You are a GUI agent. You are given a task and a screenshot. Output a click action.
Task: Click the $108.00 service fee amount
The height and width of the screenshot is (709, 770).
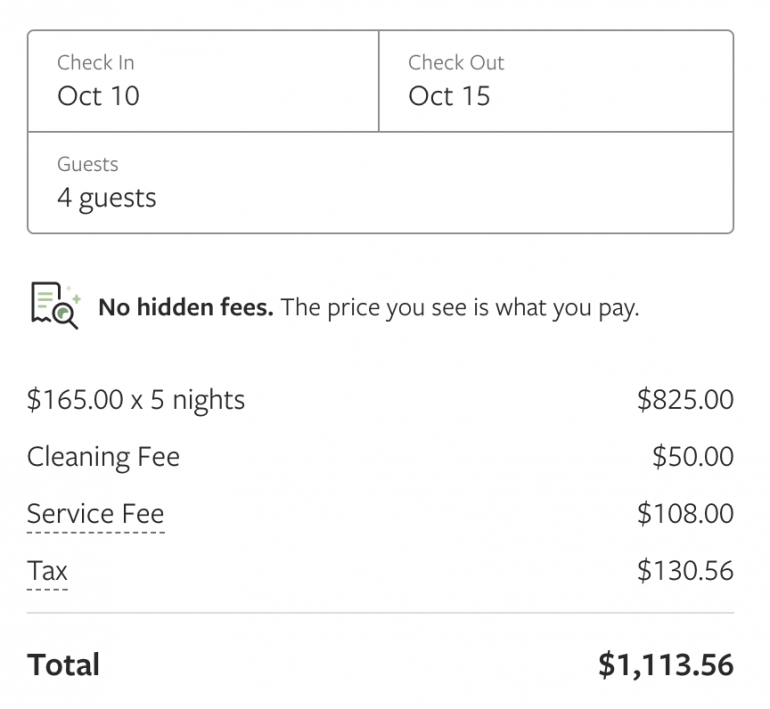685,514
